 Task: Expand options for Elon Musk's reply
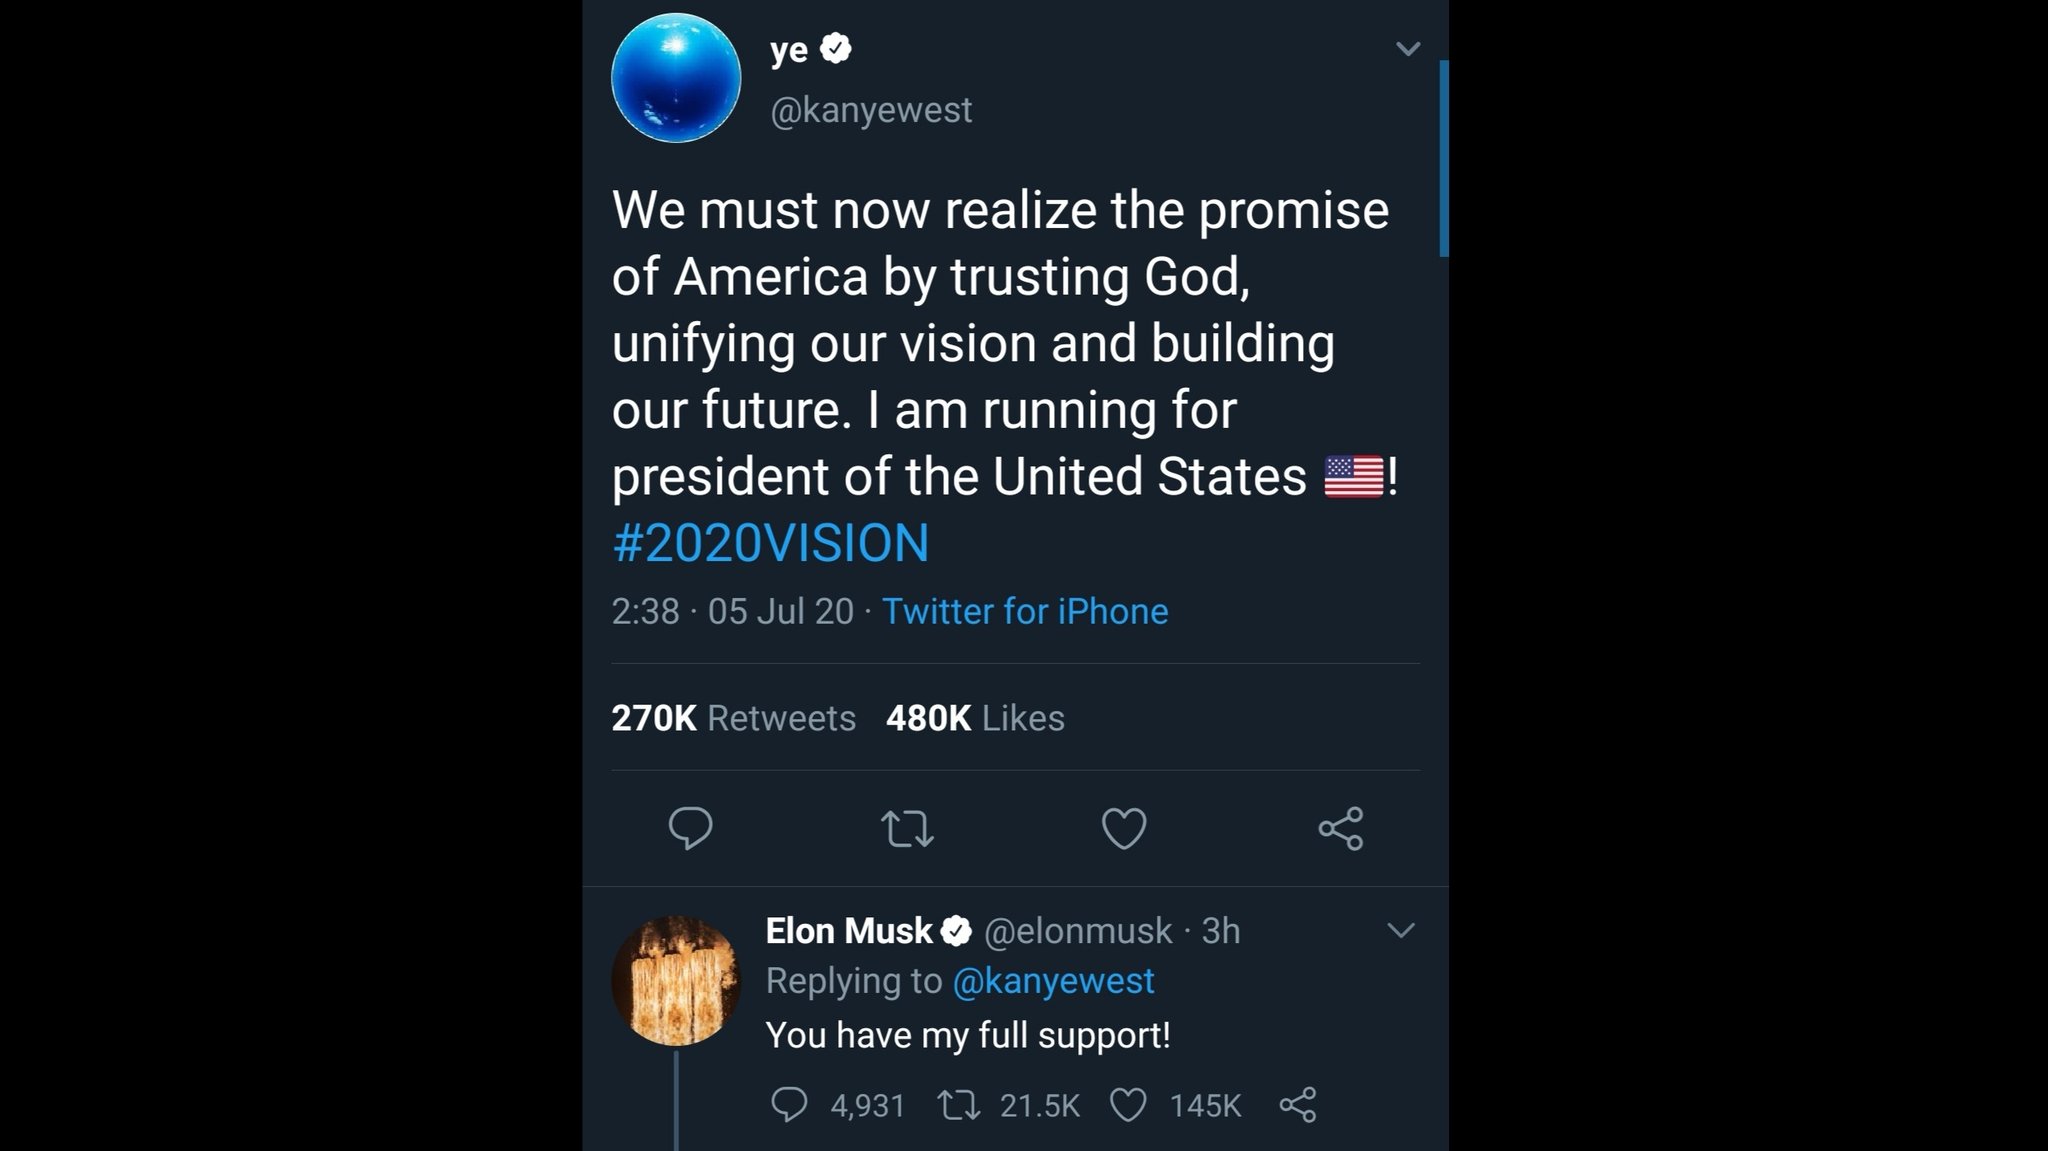click(1401, 931)
